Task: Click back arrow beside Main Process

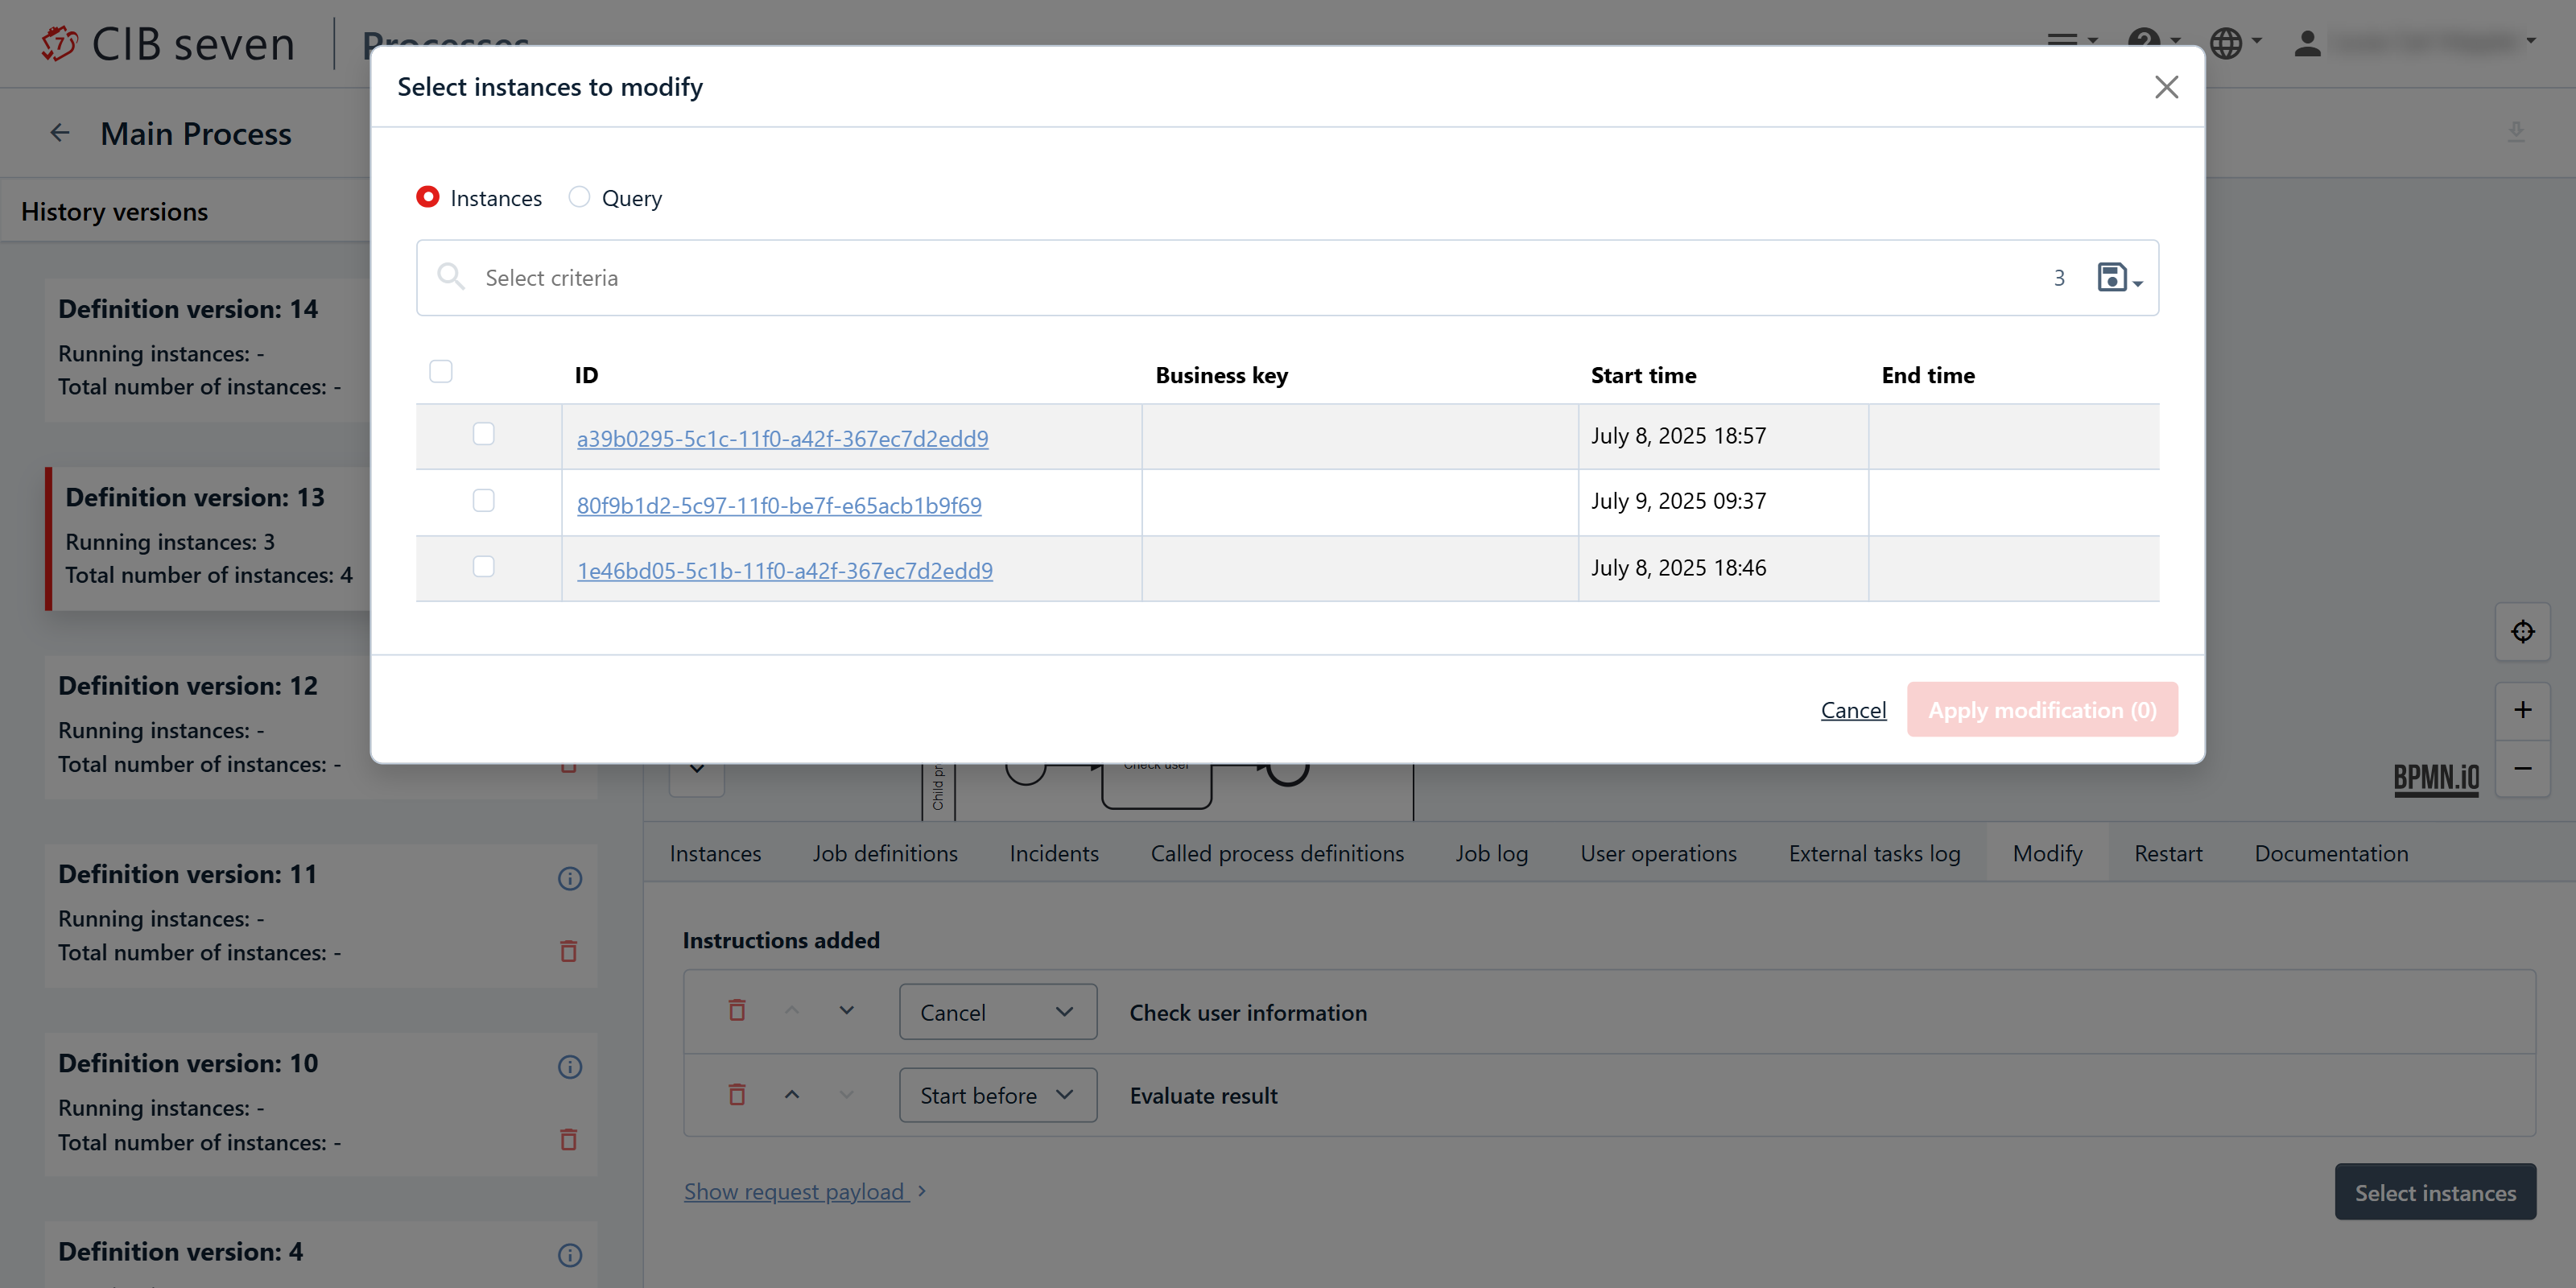Action: pyautogui.click(x=60, y=133)
